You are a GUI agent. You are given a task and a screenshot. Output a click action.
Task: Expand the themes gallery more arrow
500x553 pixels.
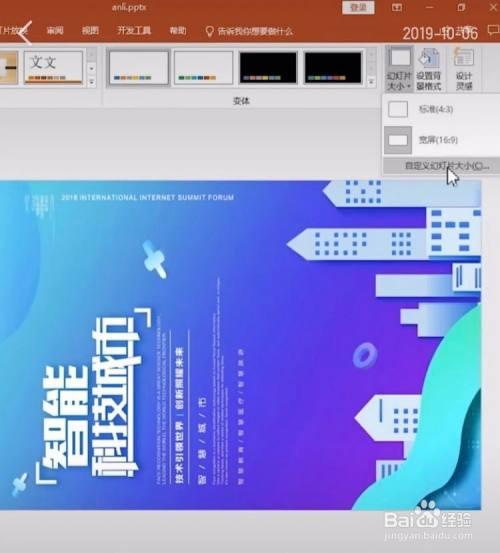[x=91, y=83]
